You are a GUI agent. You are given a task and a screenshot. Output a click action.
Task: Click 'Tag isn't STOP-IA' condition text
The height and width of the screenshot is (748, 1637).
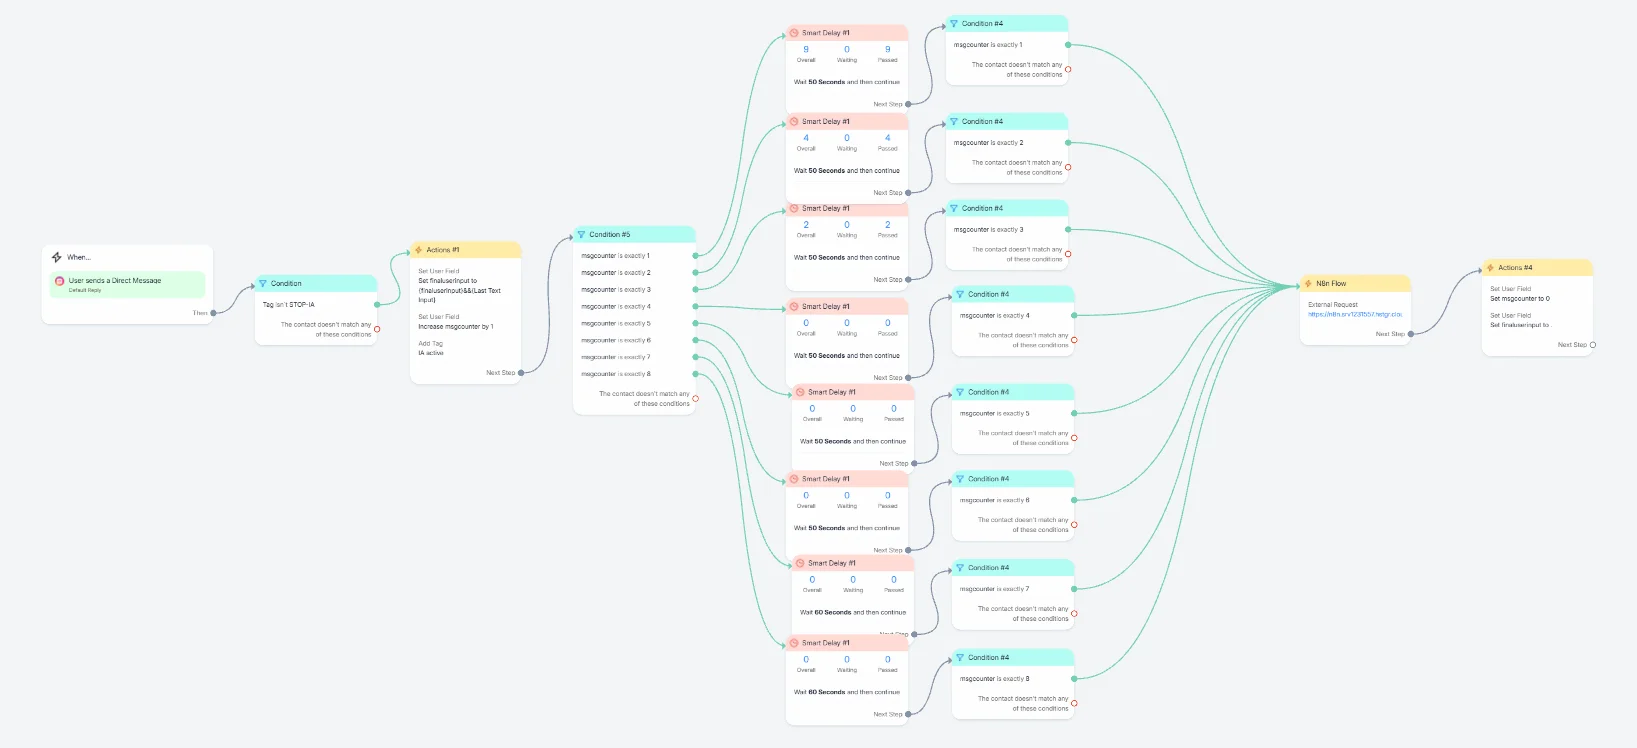[x=289, y=305]
